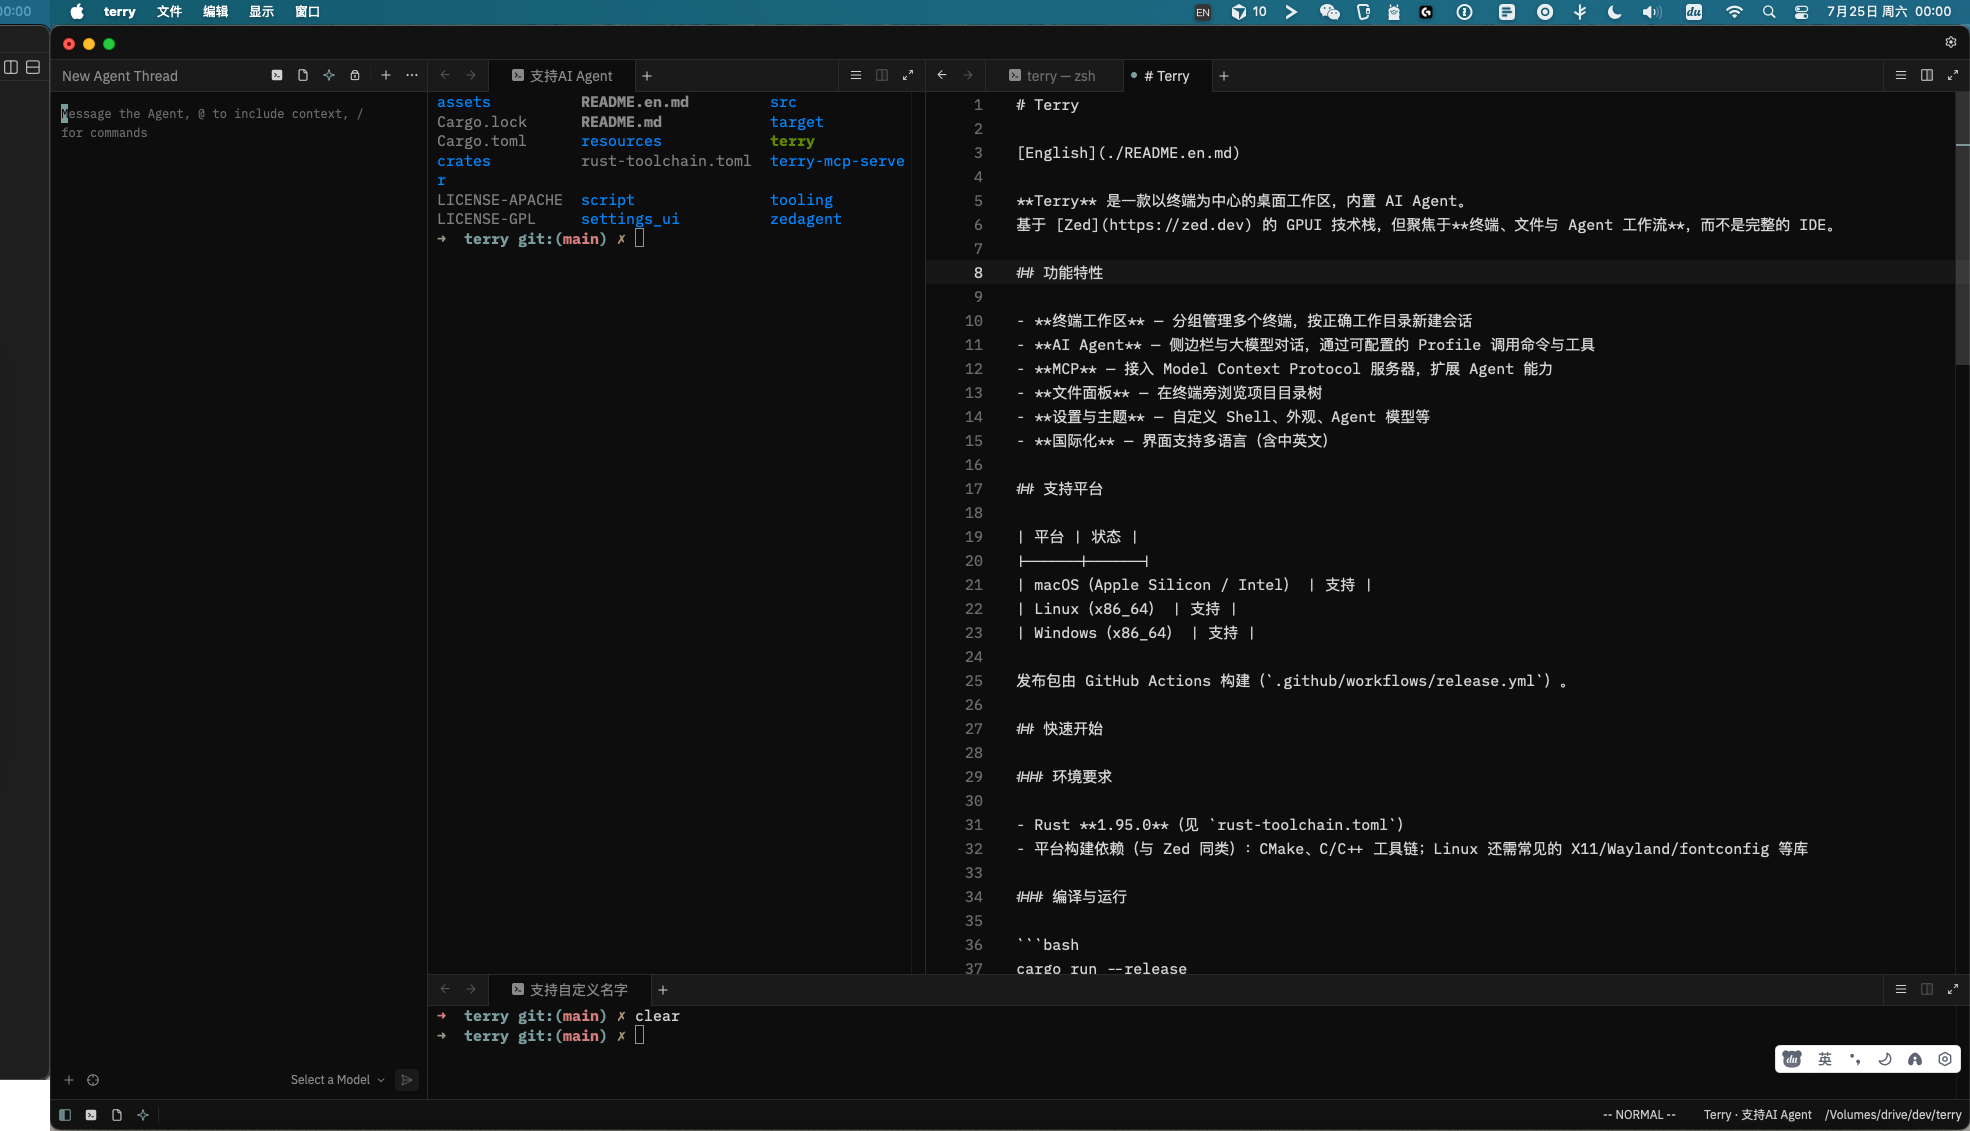Image resolution: width=1970 pixels, height=1131 pixels.
Task: Toggle vertical split layout icon at far left
Action: [x=11, y=67]
